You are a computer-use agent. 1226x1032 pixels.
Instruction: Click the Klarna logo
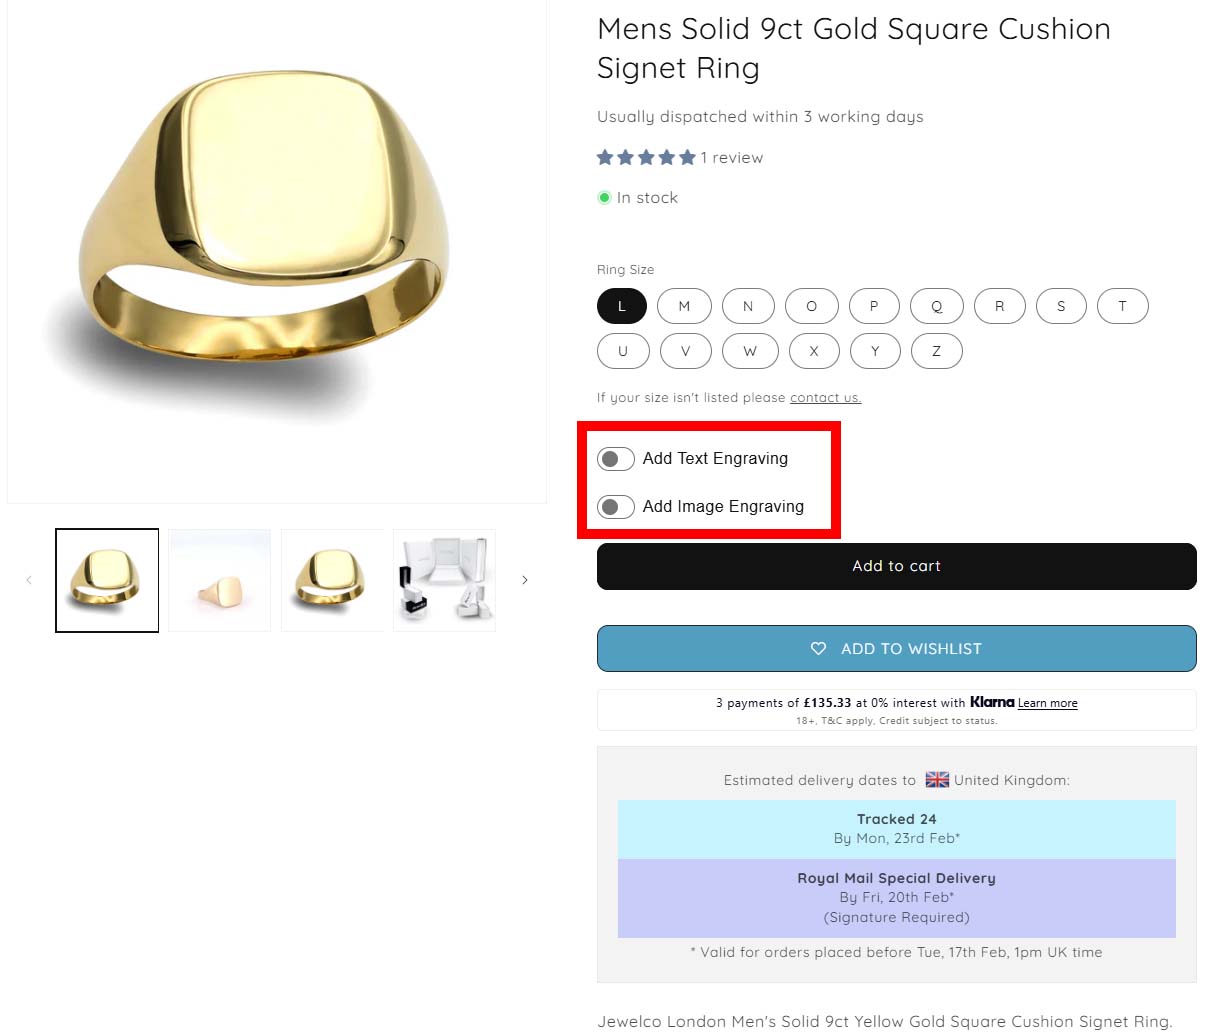tap(992, 702)
